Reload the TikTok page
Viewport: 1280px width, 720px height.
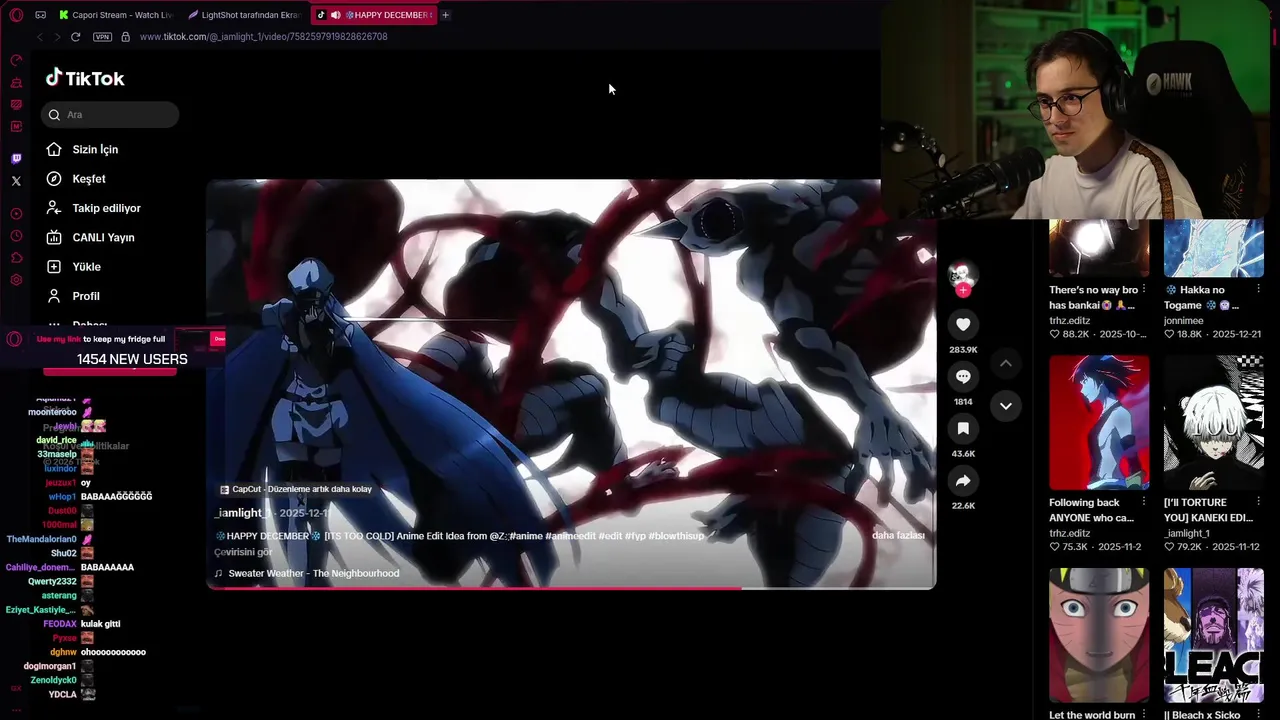[x=75, y=37]
